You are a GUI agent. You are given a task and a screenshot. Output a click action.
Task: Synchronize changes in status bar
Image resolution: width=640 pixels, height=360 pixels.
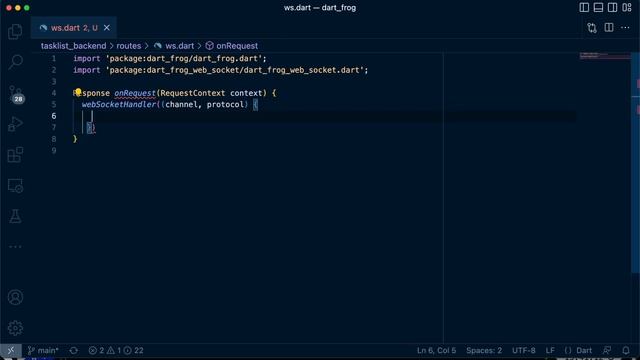[73, 350]
